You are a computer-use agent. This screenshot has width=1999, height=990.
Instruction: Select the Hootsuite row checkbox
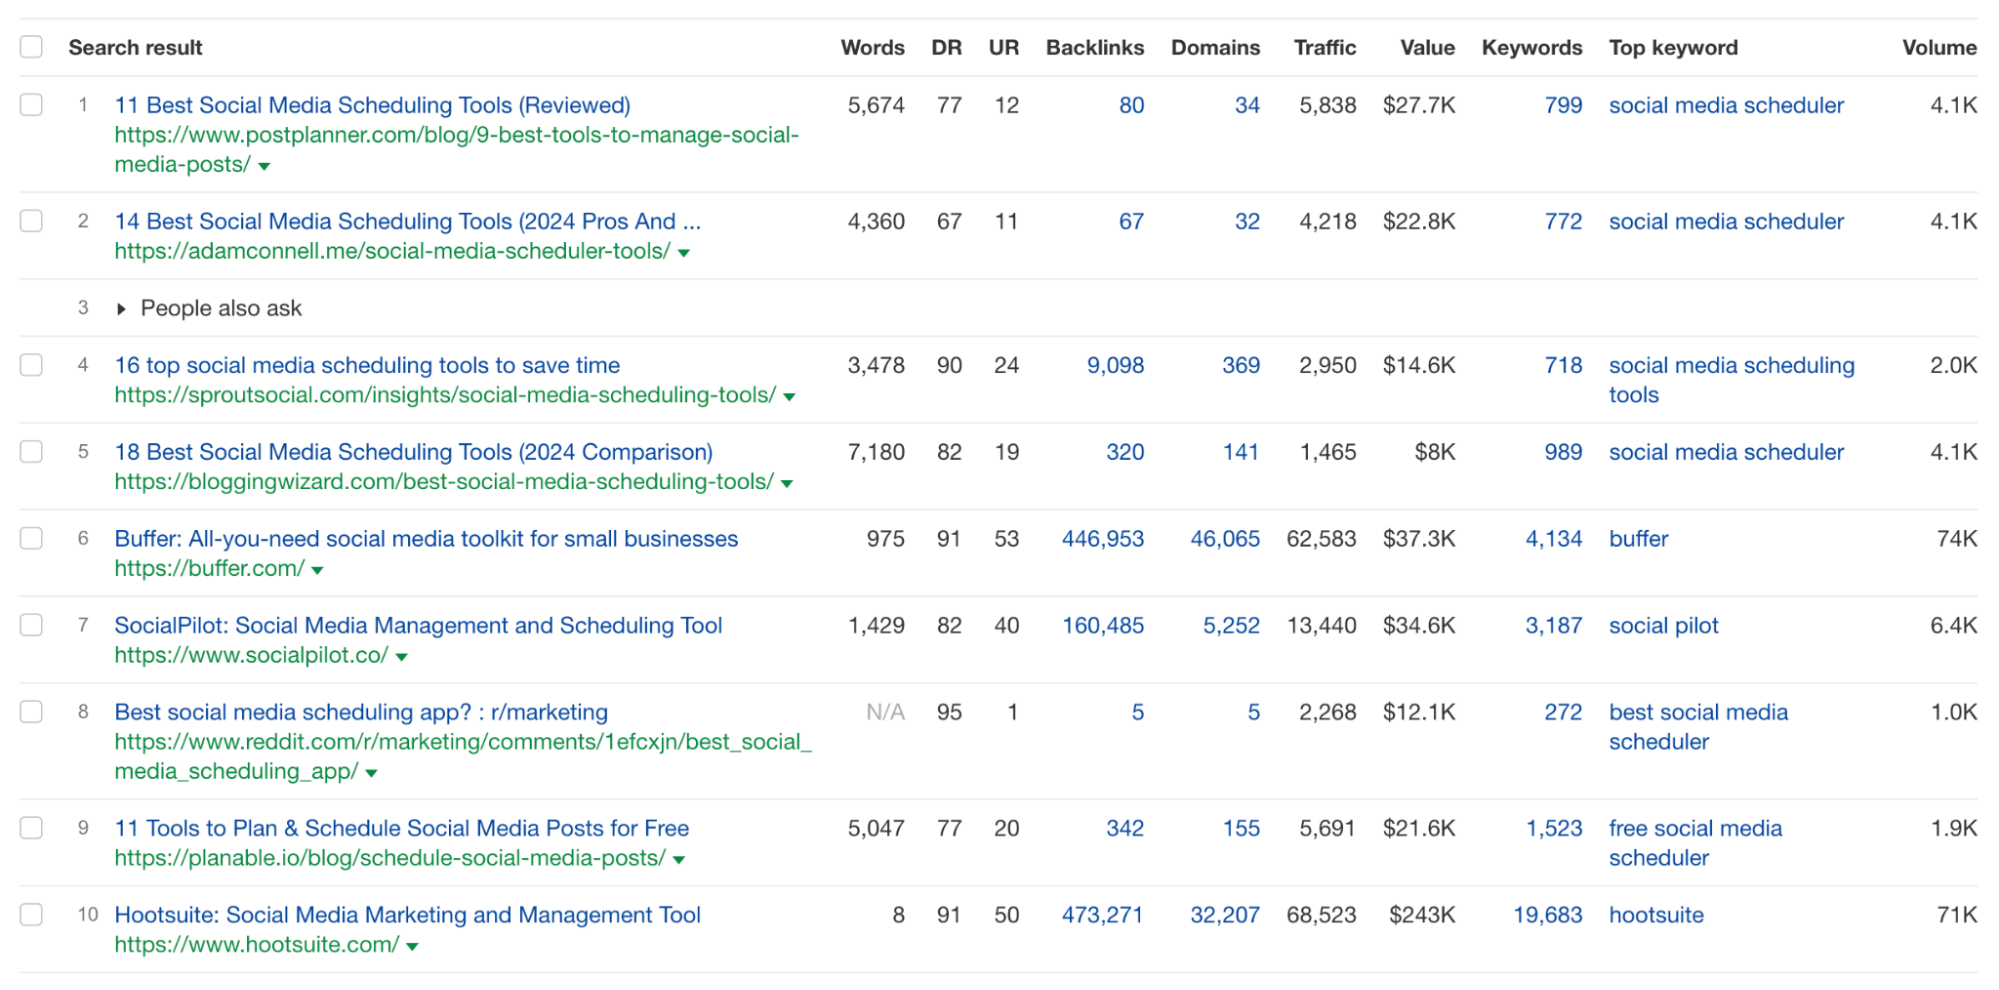[31, 914]
